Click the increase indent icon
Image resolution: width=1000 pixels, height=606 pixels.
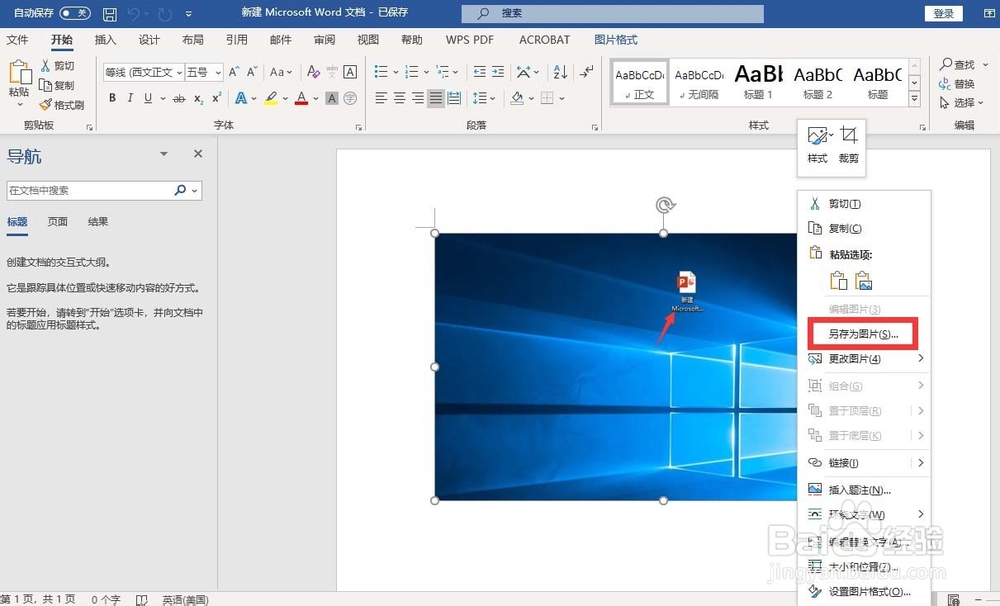(x=498, y=71)
